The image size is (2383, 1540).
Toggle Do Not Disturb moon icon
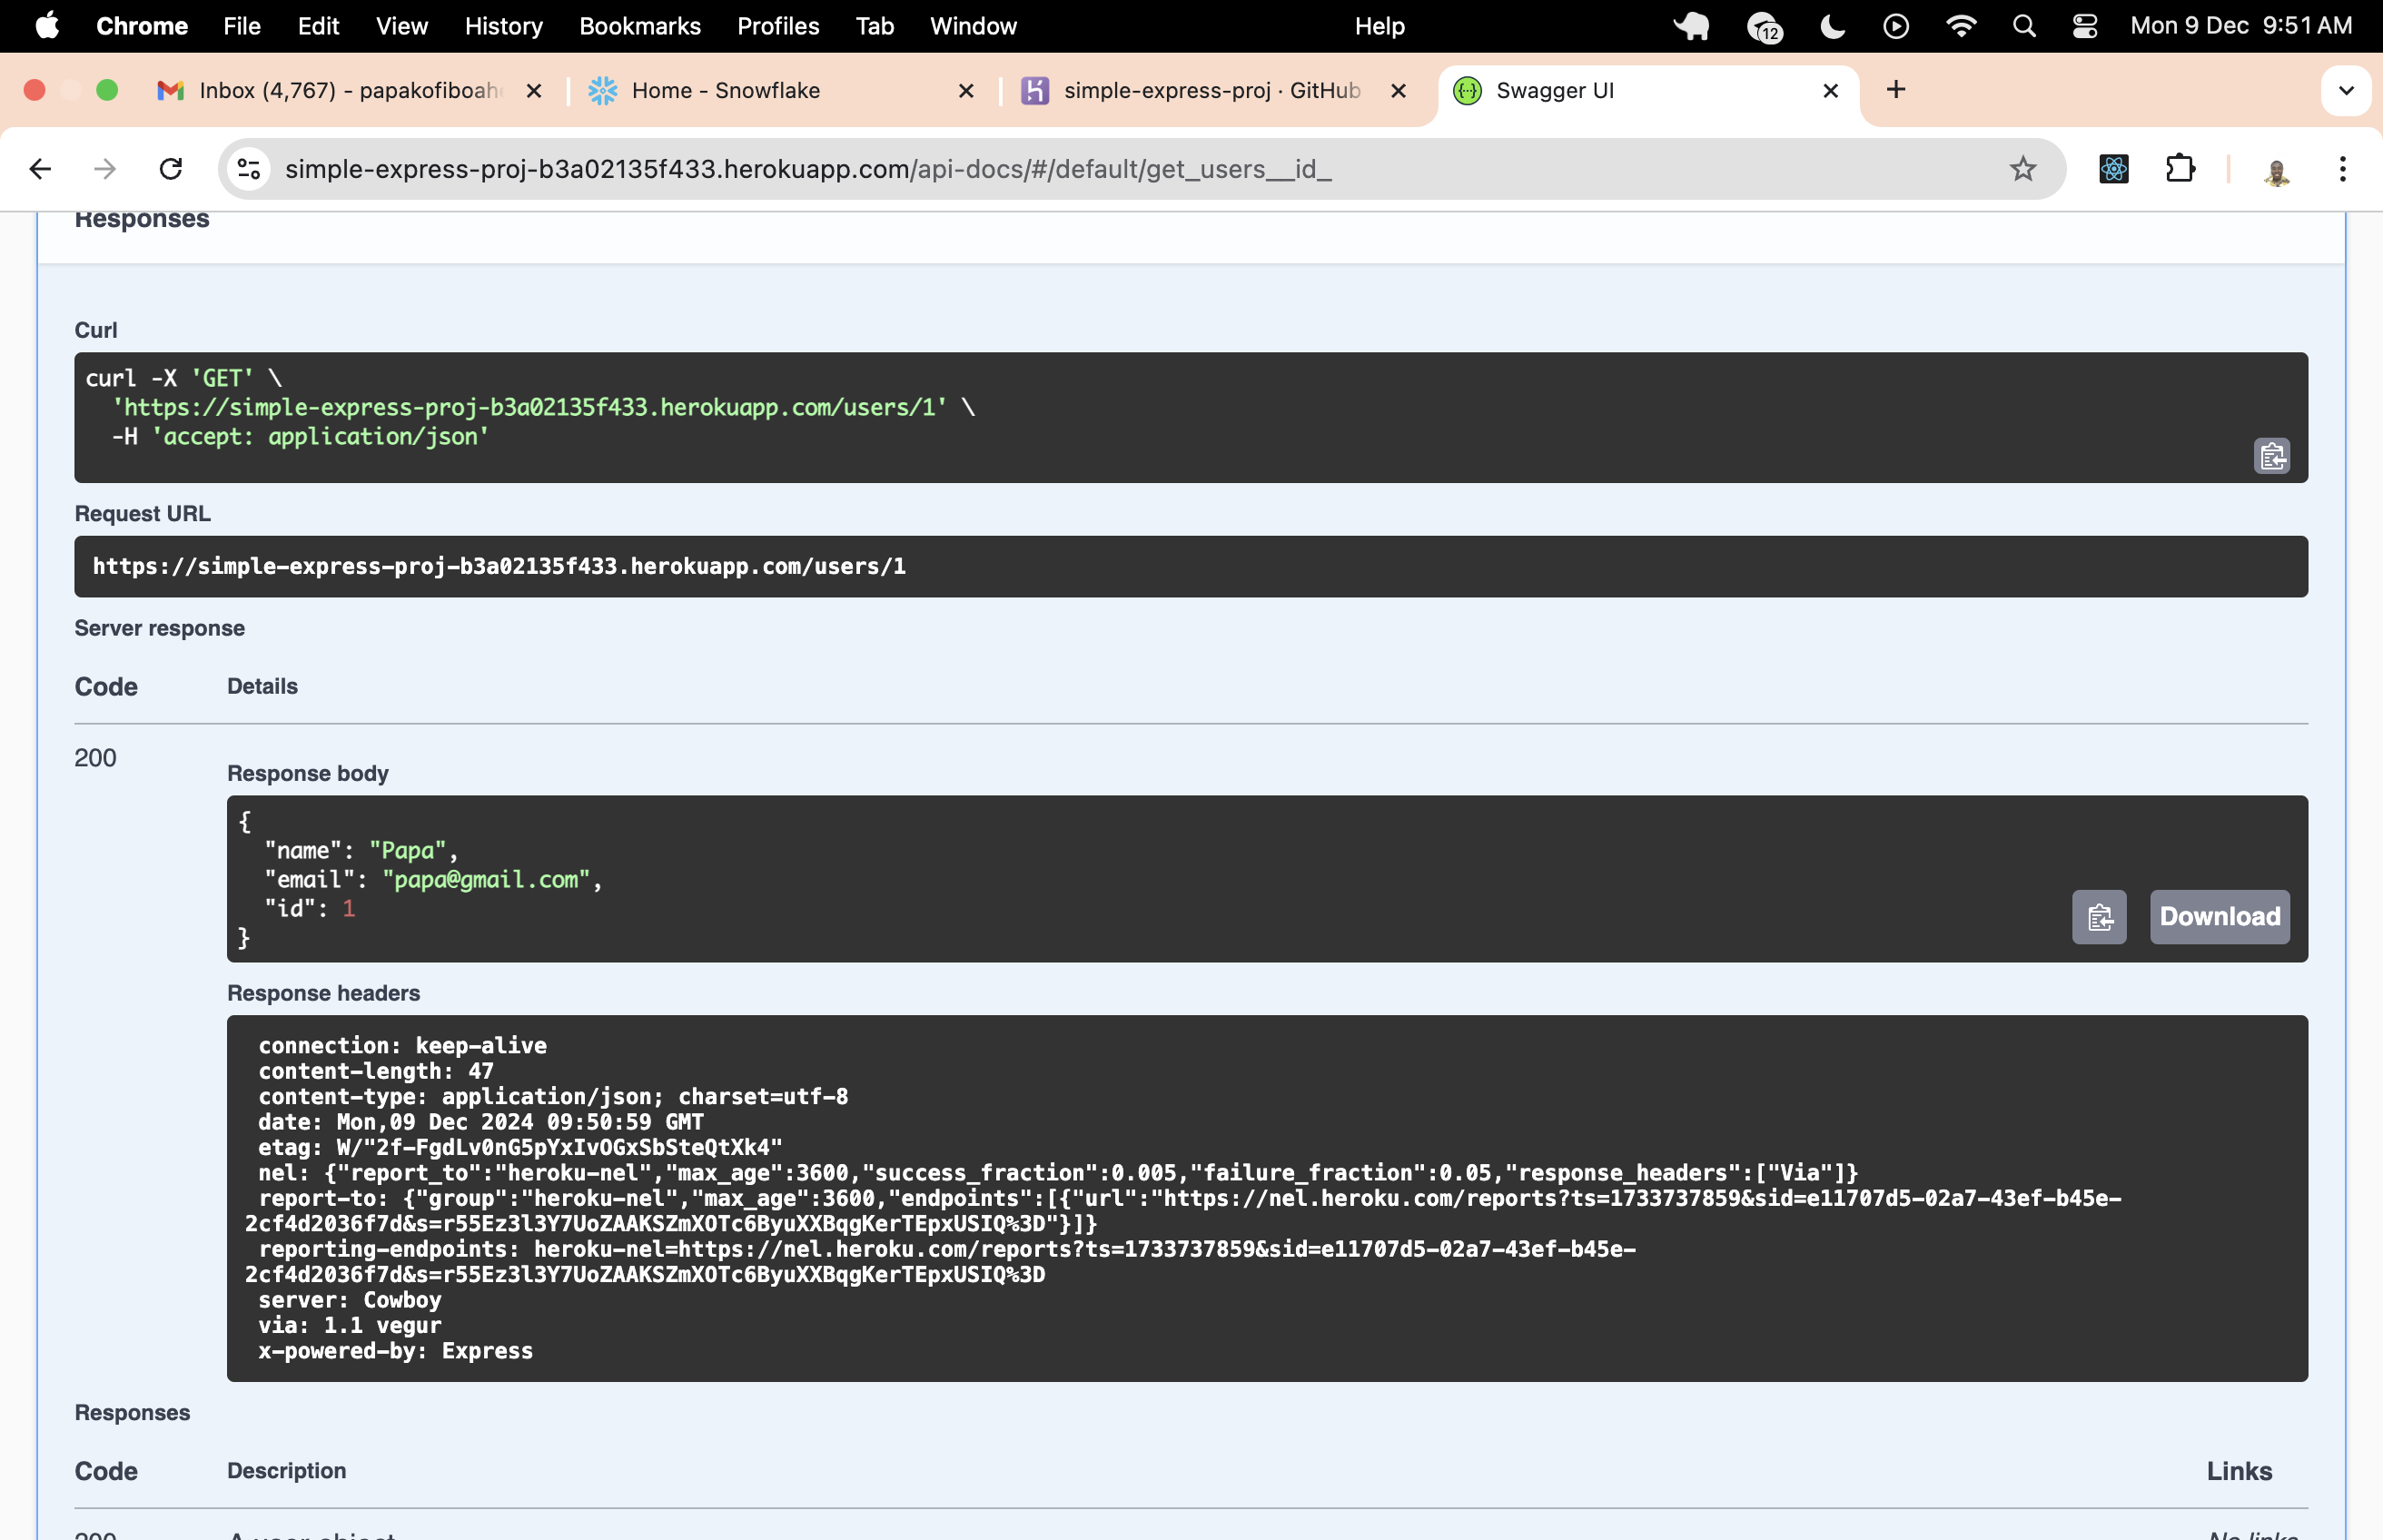tap(1831, 26)
